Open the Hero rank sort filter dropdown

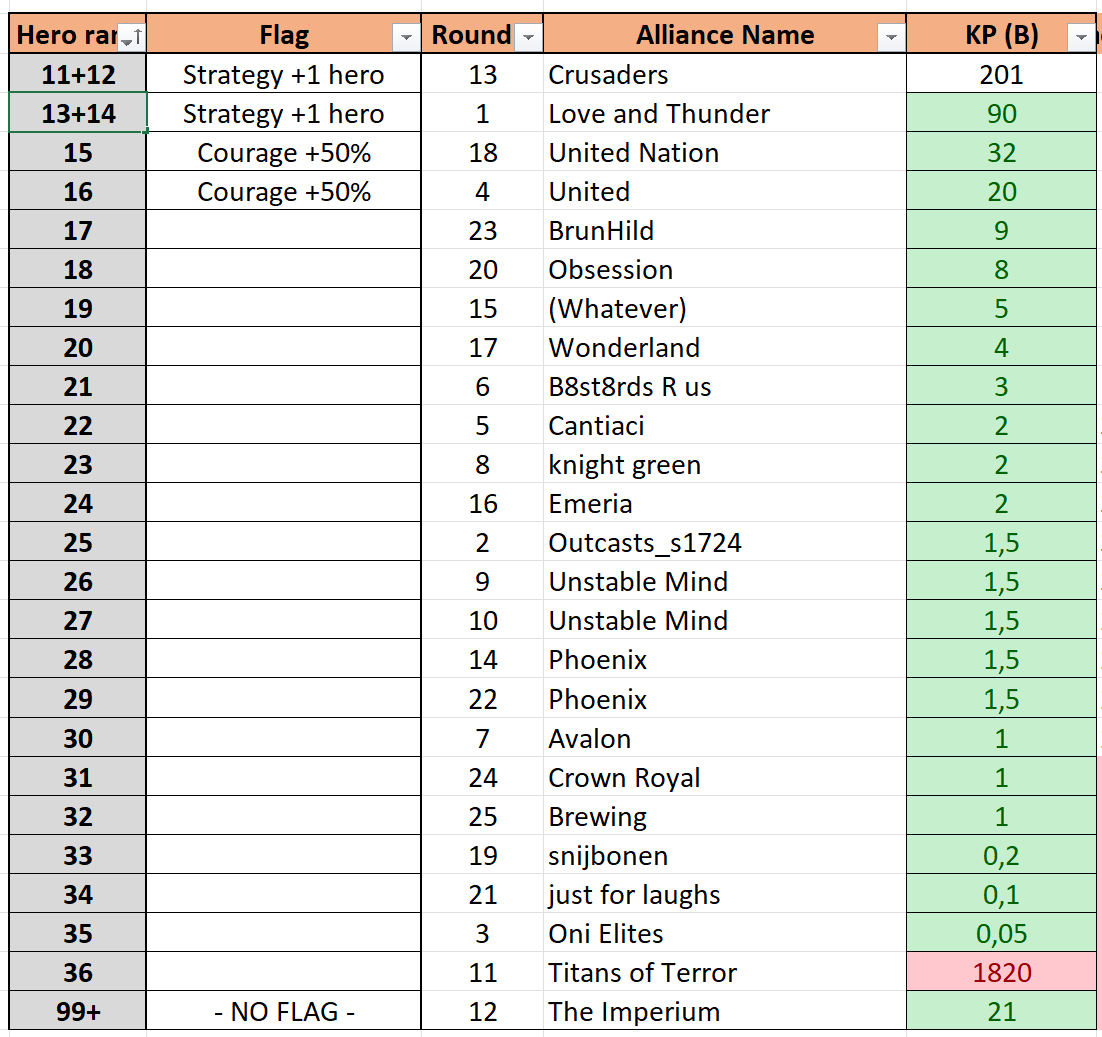pos(131,38)
